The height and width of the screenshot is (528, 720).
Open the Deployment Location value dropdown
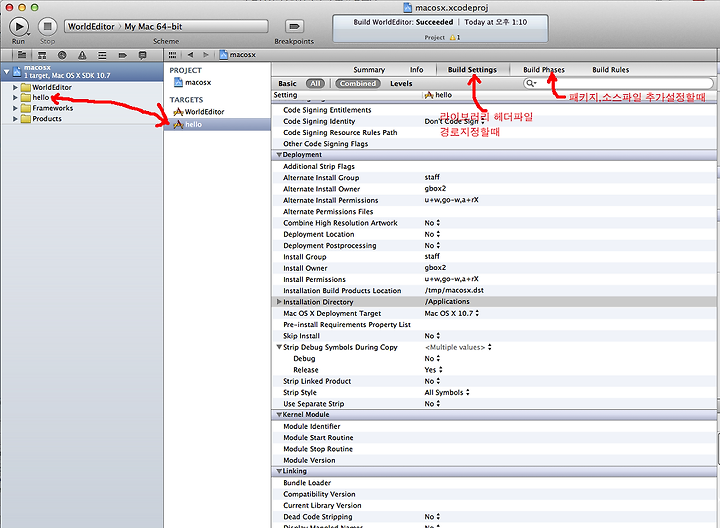[432, 234]
